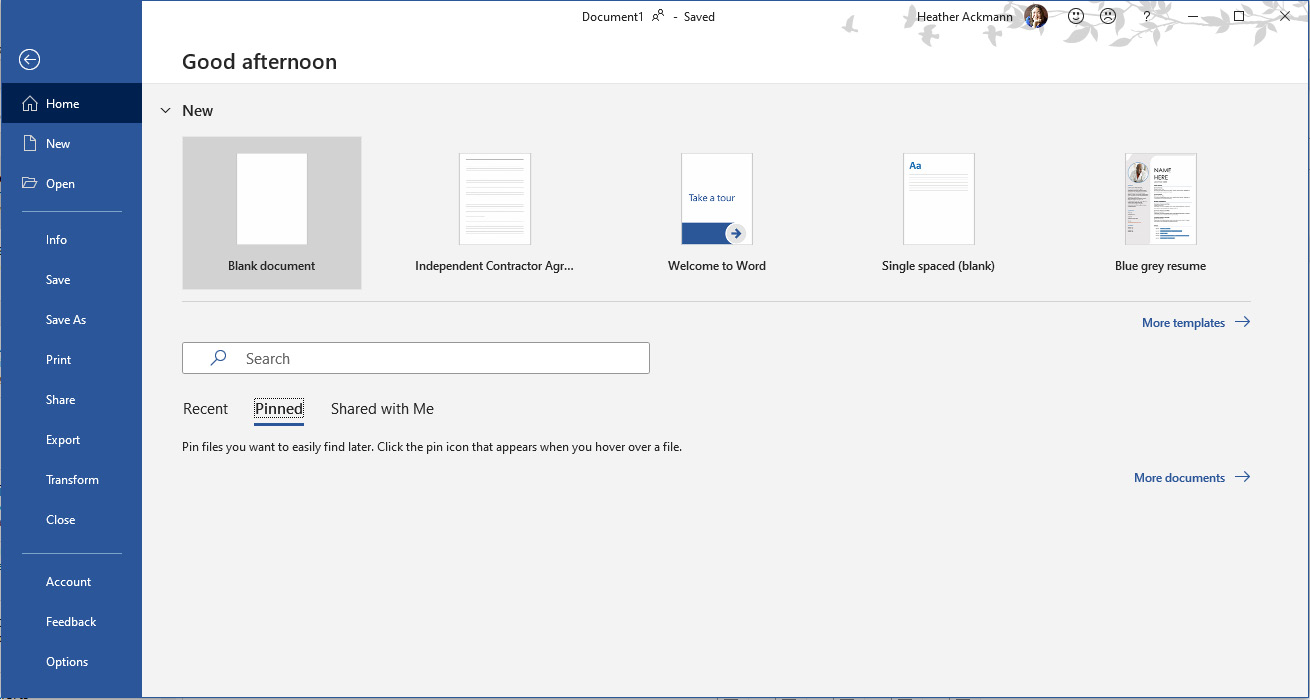Switch to the Recent tab

(x=205, y=408)
